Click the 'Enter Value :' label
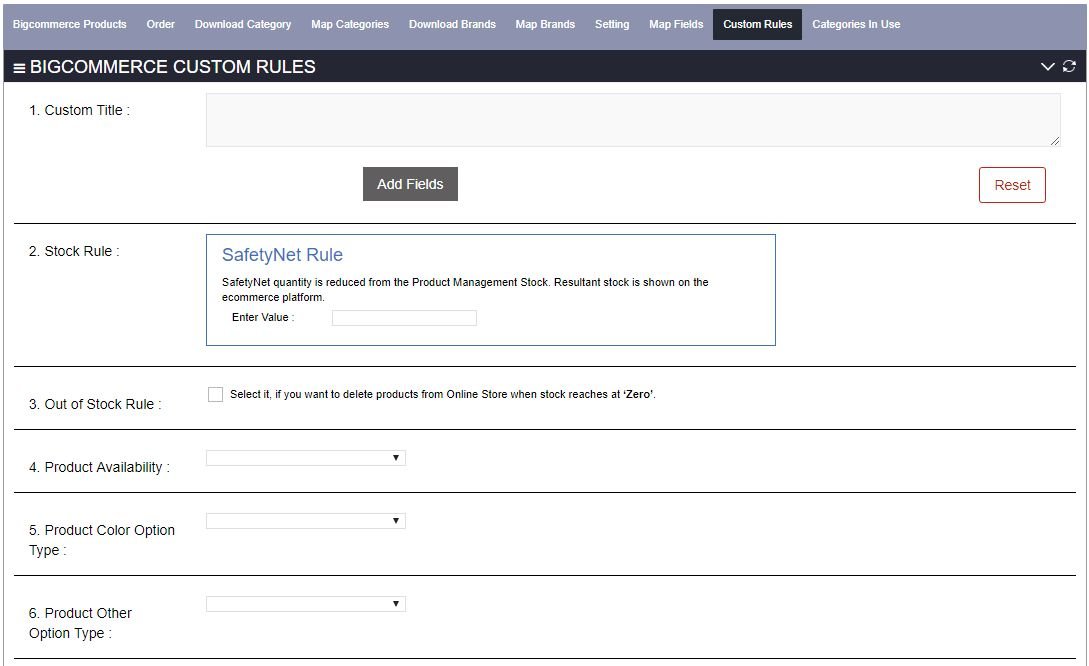Image resolution: width=1089 pixels, height=666 pixels. pos(263,317)
